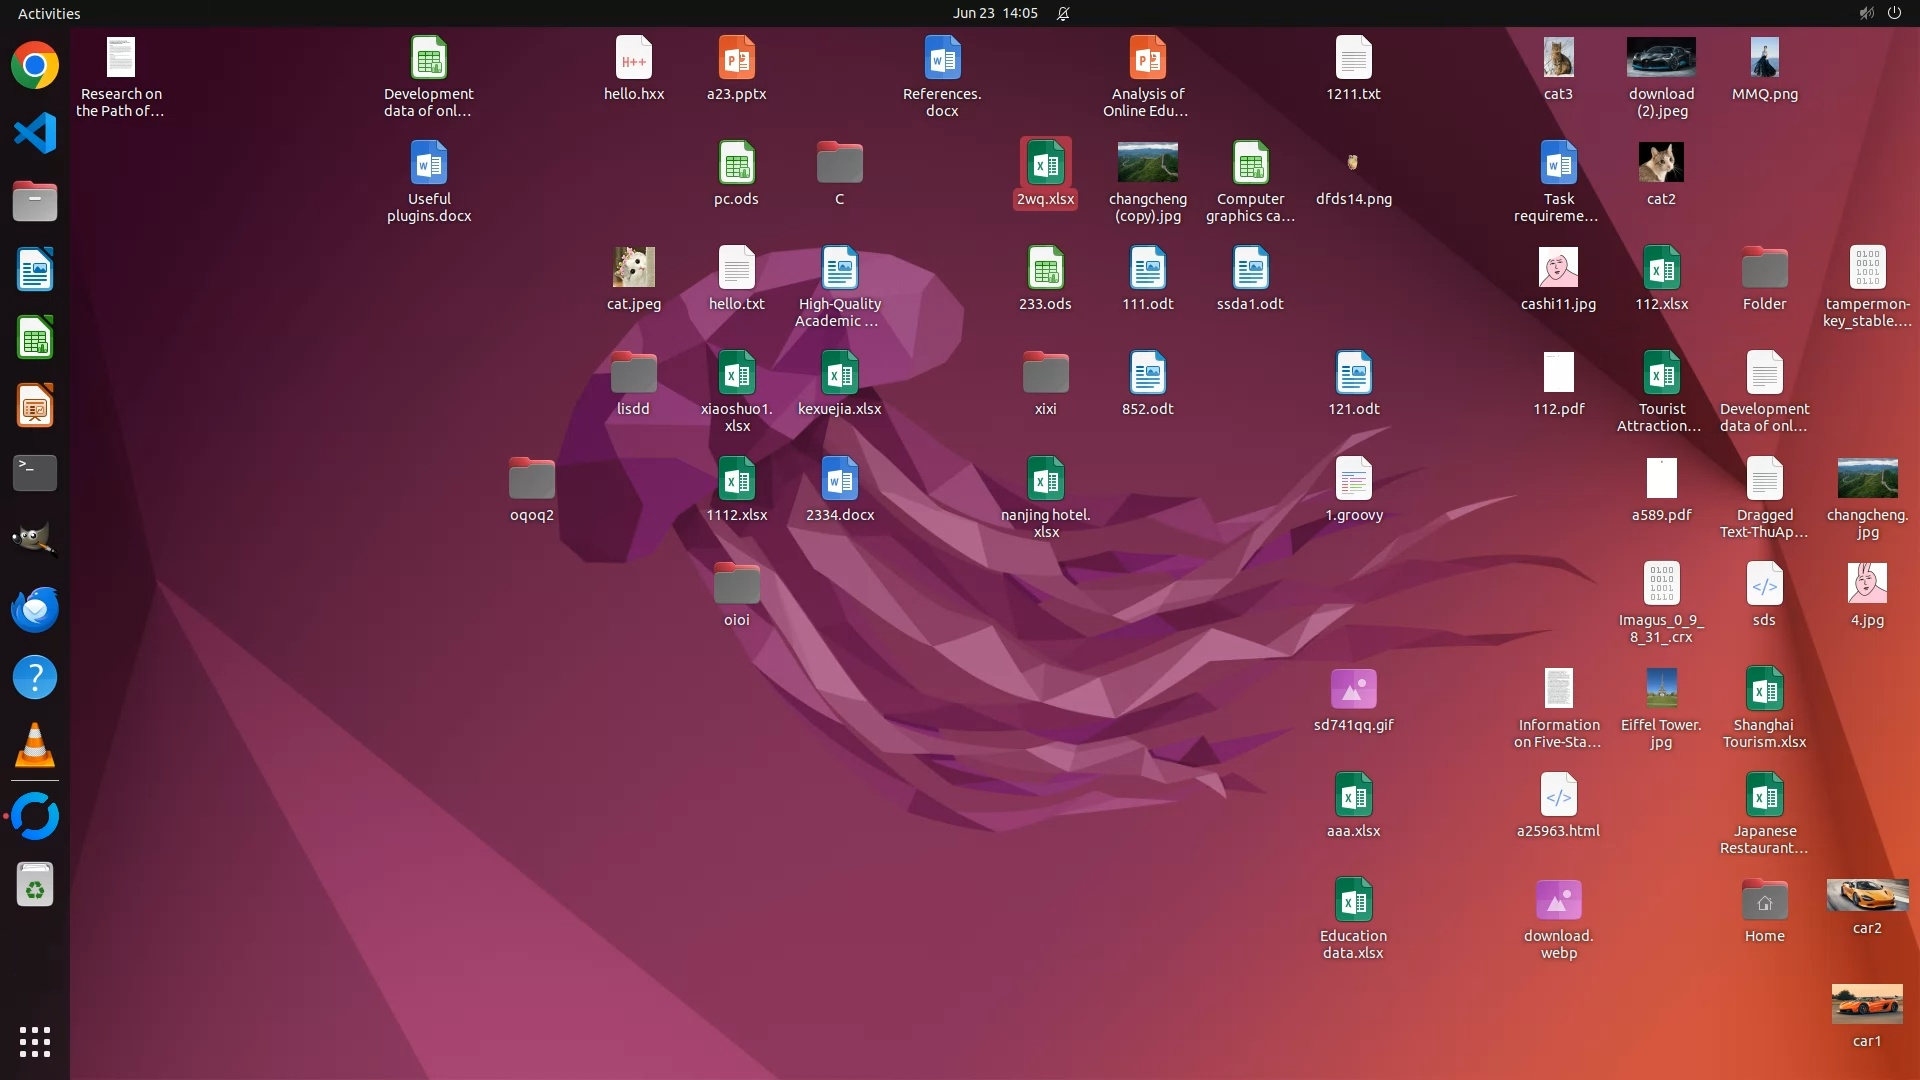The width and height of the screenshot is (1920, 1080).
Task: Open the Activities overview
Action: click(49, 13)
